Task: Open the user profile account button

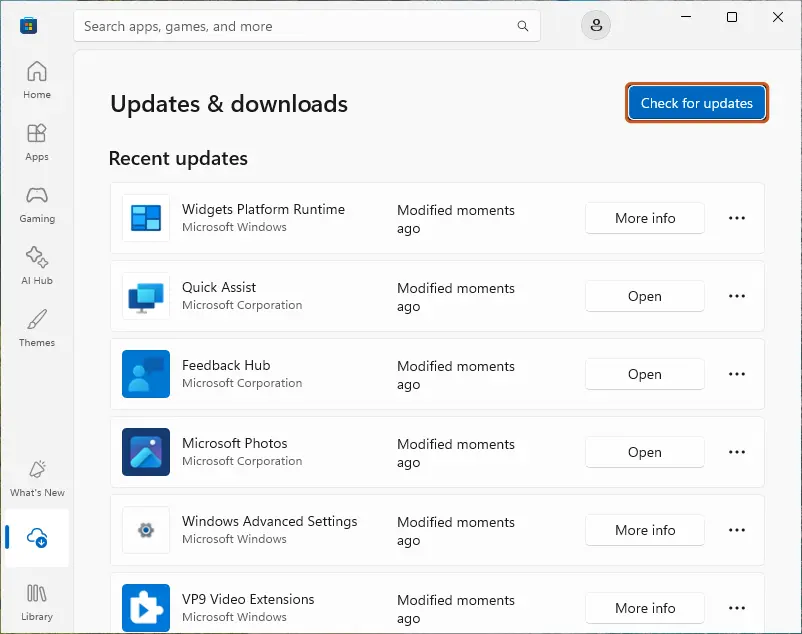Action: click(596, 25)
